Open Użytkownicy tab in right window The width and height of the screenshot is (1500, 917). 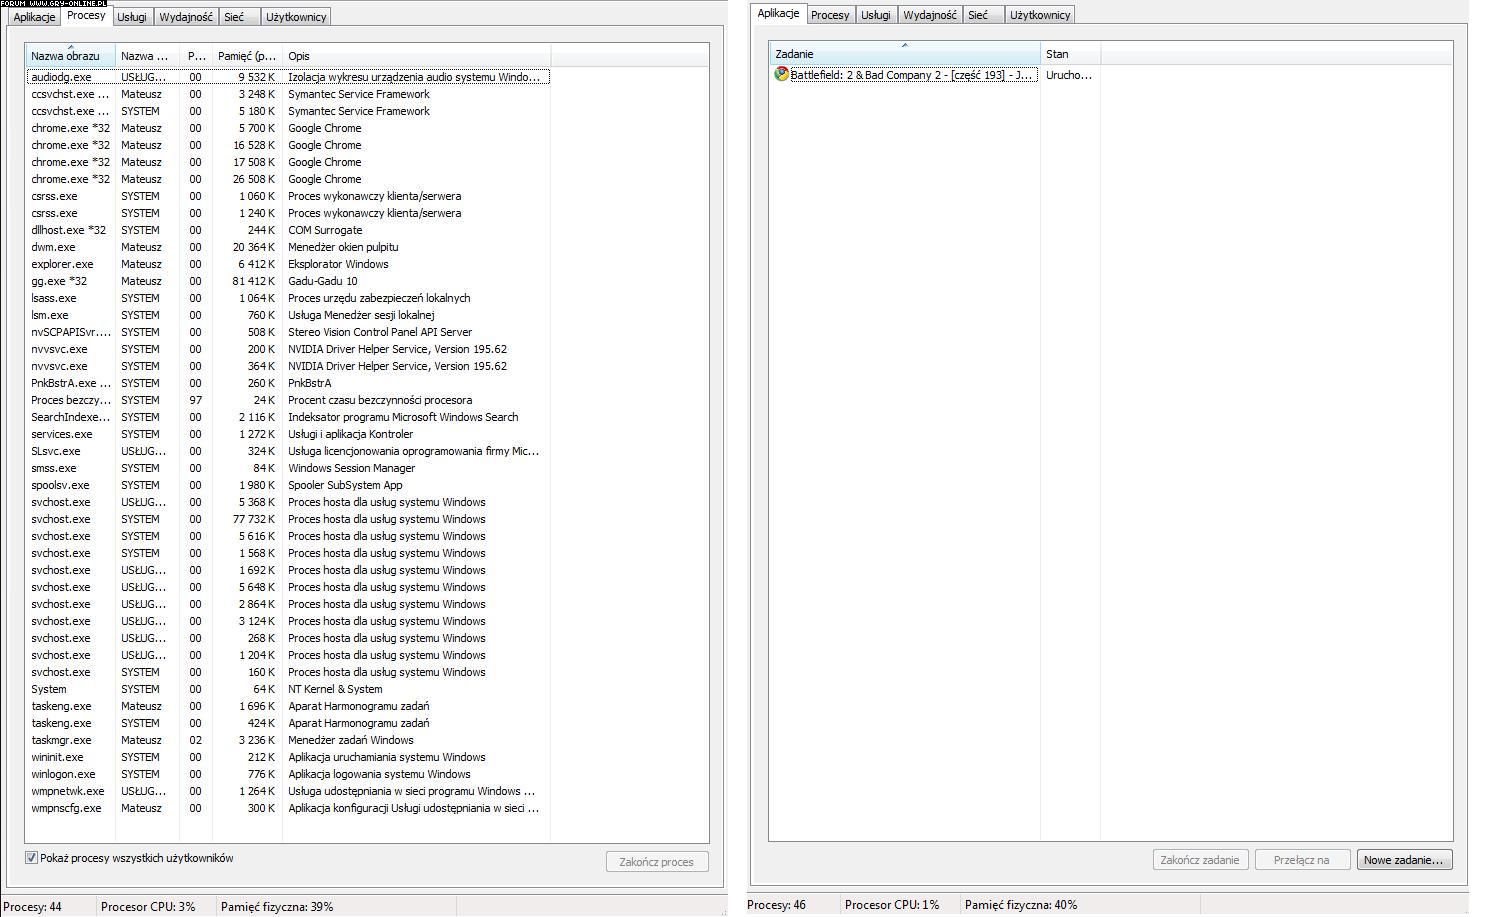1040,15
